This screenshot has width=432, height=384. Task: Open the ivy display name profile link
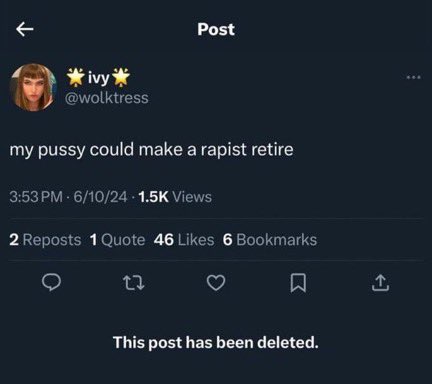click(98, 77)
